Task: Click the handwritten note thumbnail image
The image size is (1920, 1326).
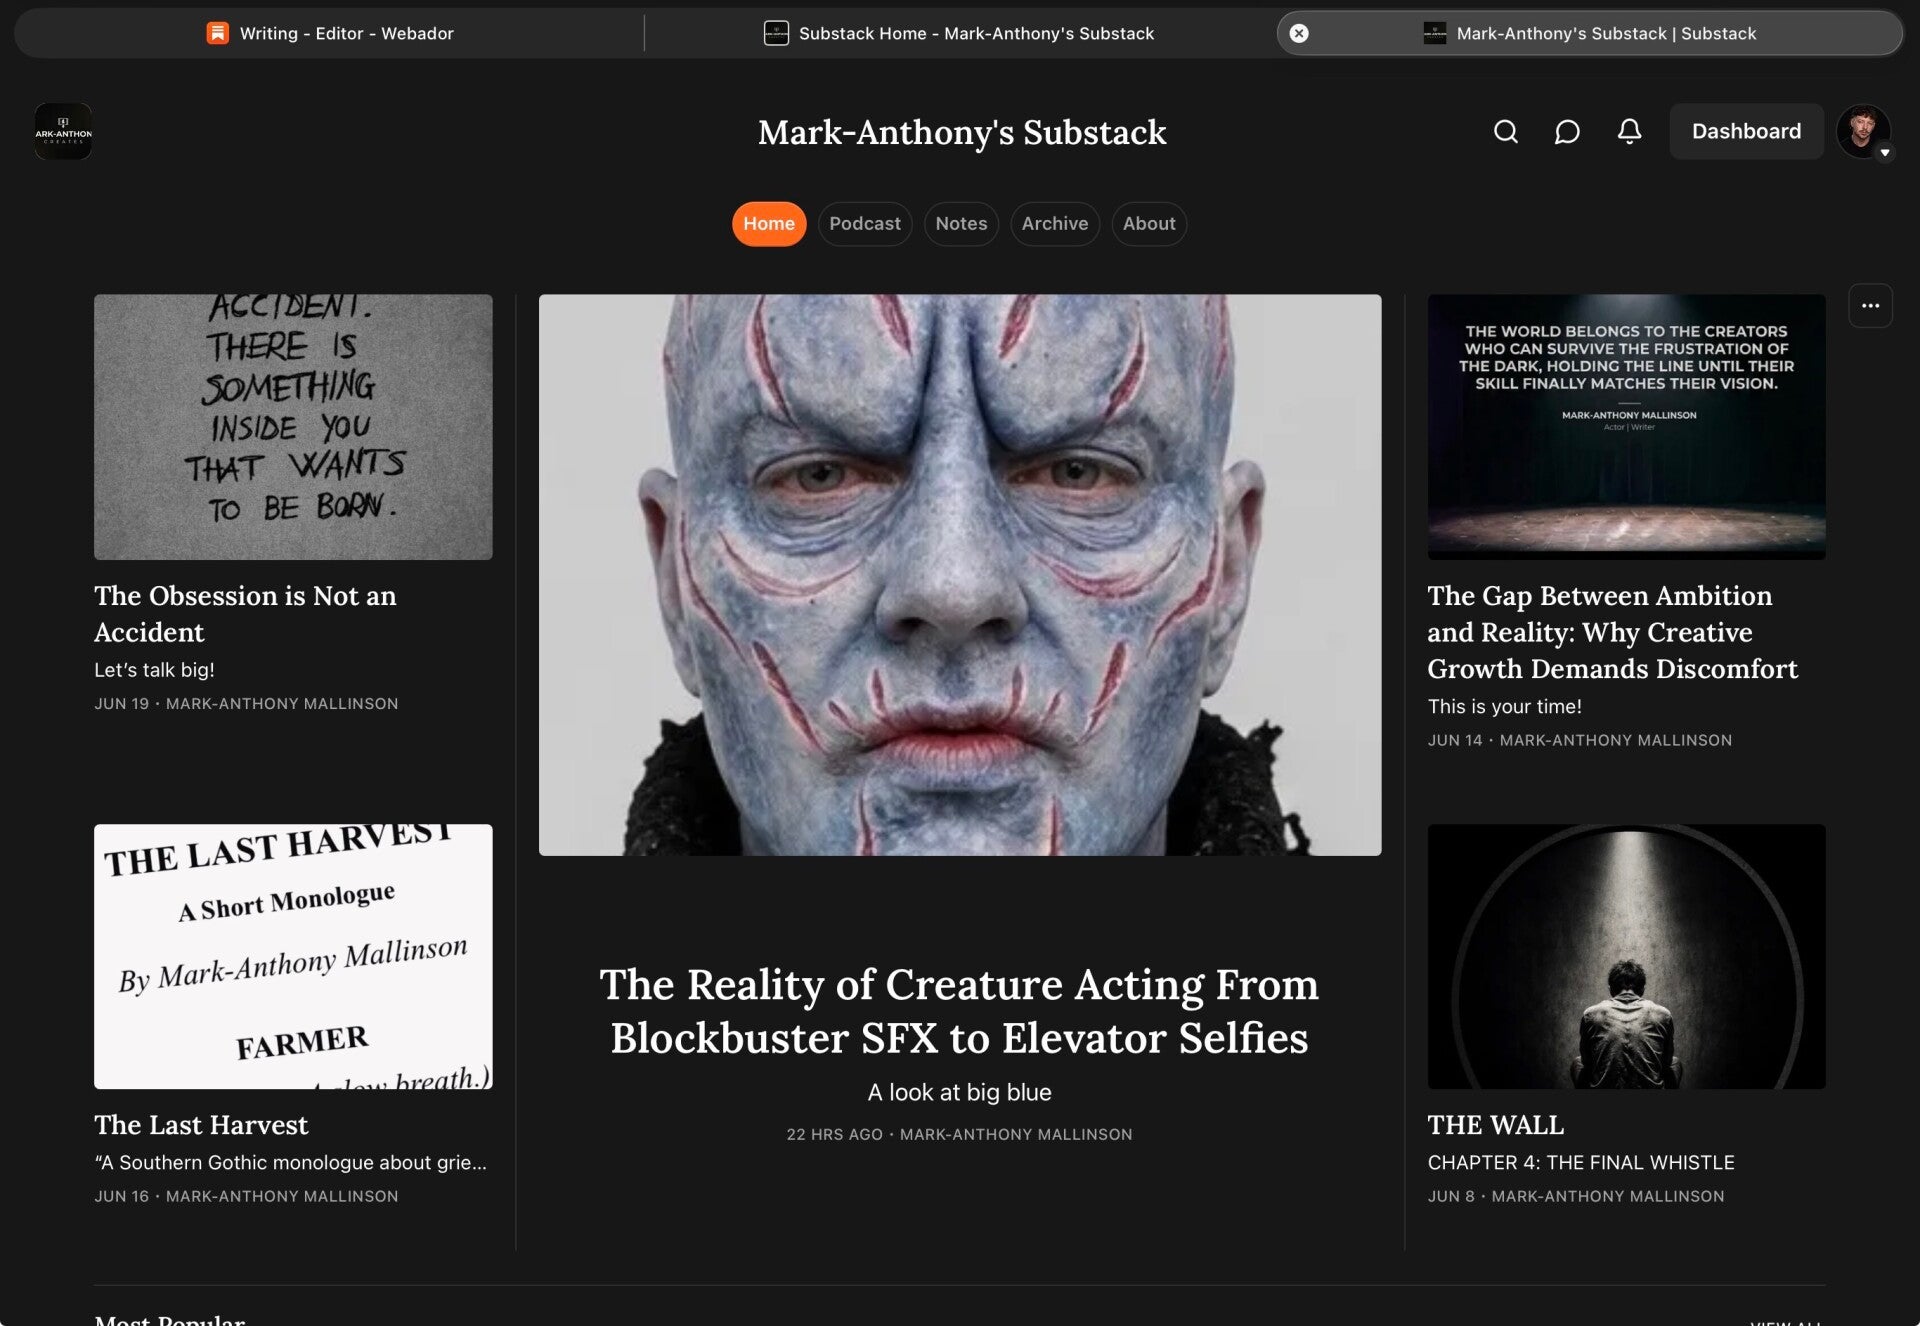Action: [x=293, y=427]
